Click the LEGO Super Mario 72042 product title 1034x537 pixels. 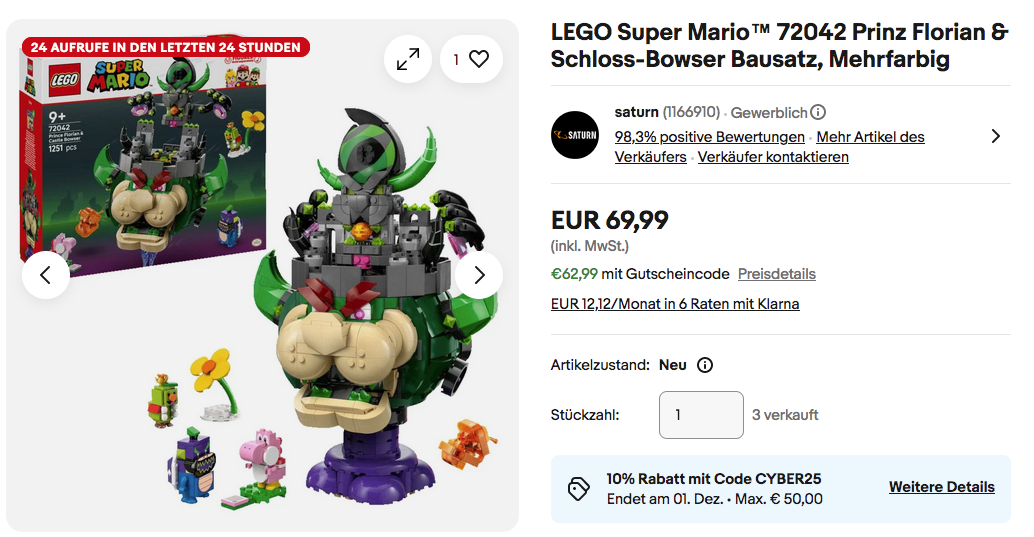tap(779, 46)
